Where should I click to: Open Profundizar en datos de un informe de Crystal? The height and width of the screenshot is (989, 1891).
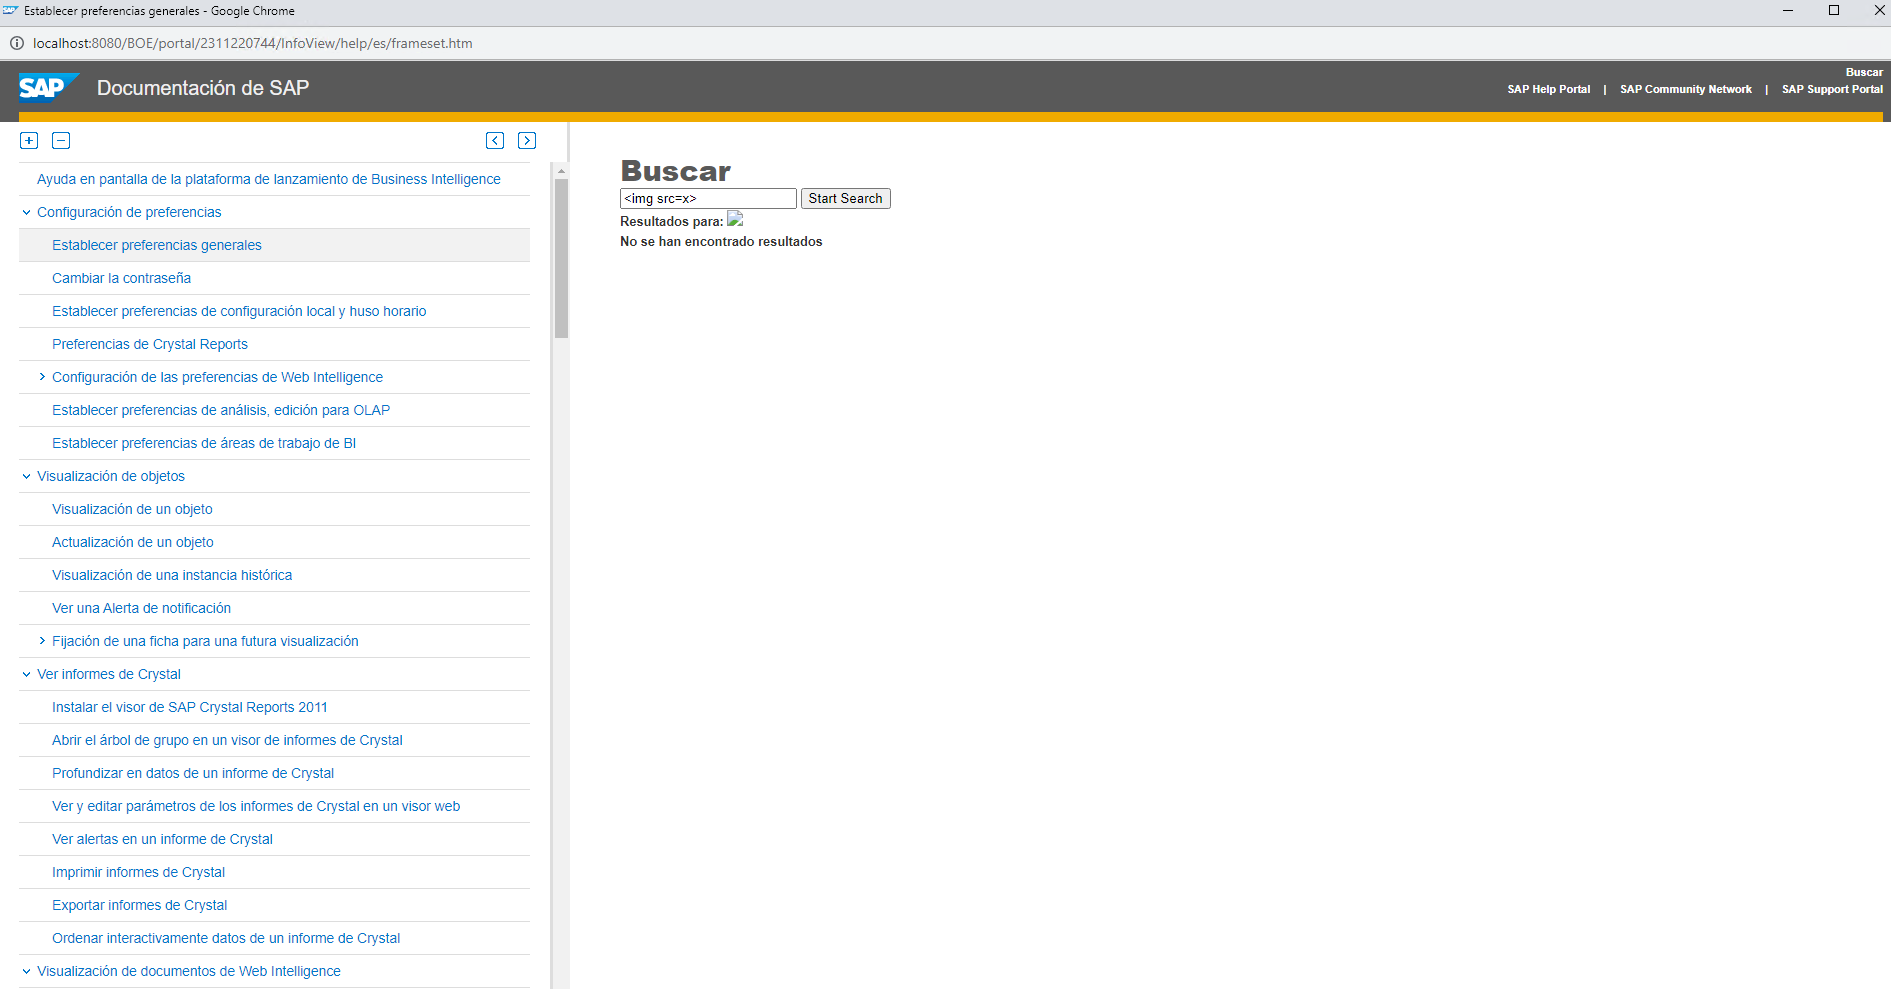coord(193,773)
